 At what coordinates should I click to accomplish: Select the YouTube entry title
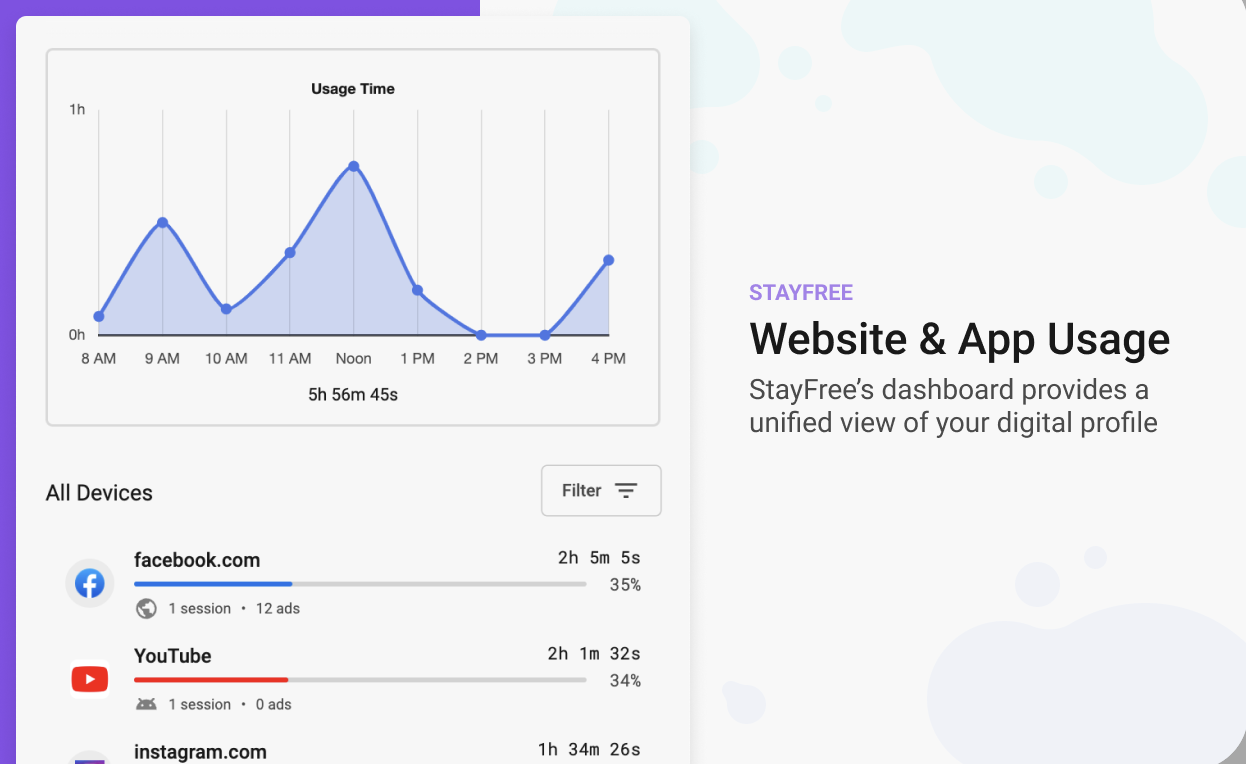173,656
